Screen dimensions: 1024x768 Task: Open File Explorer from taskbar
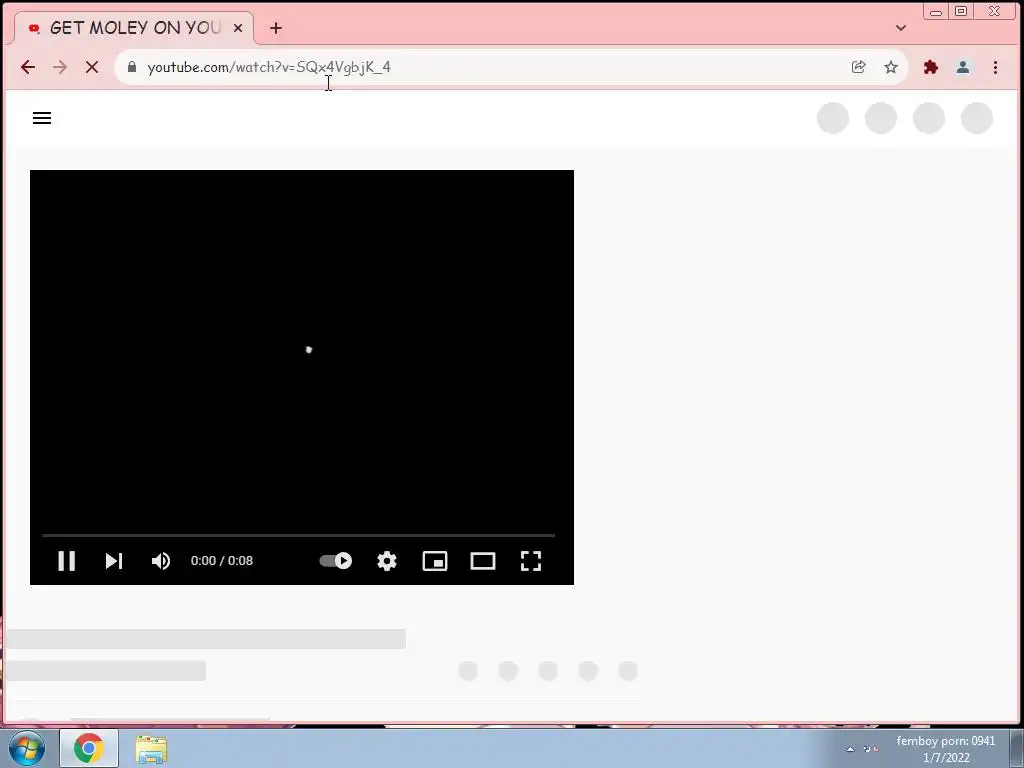pos(151,749)
